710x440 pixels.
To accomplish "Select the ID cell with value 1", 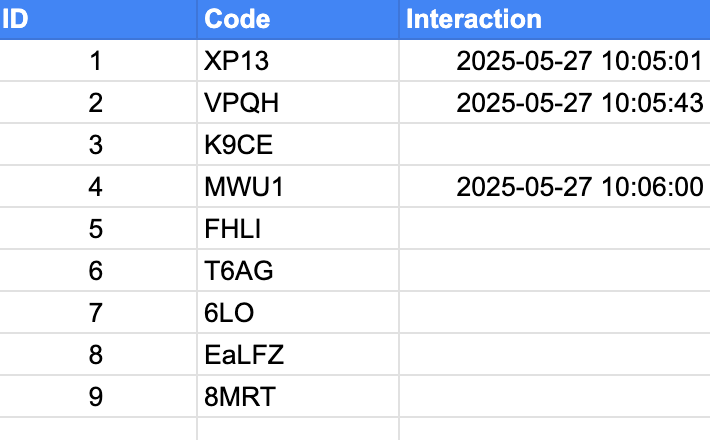I will coord(98,61).
